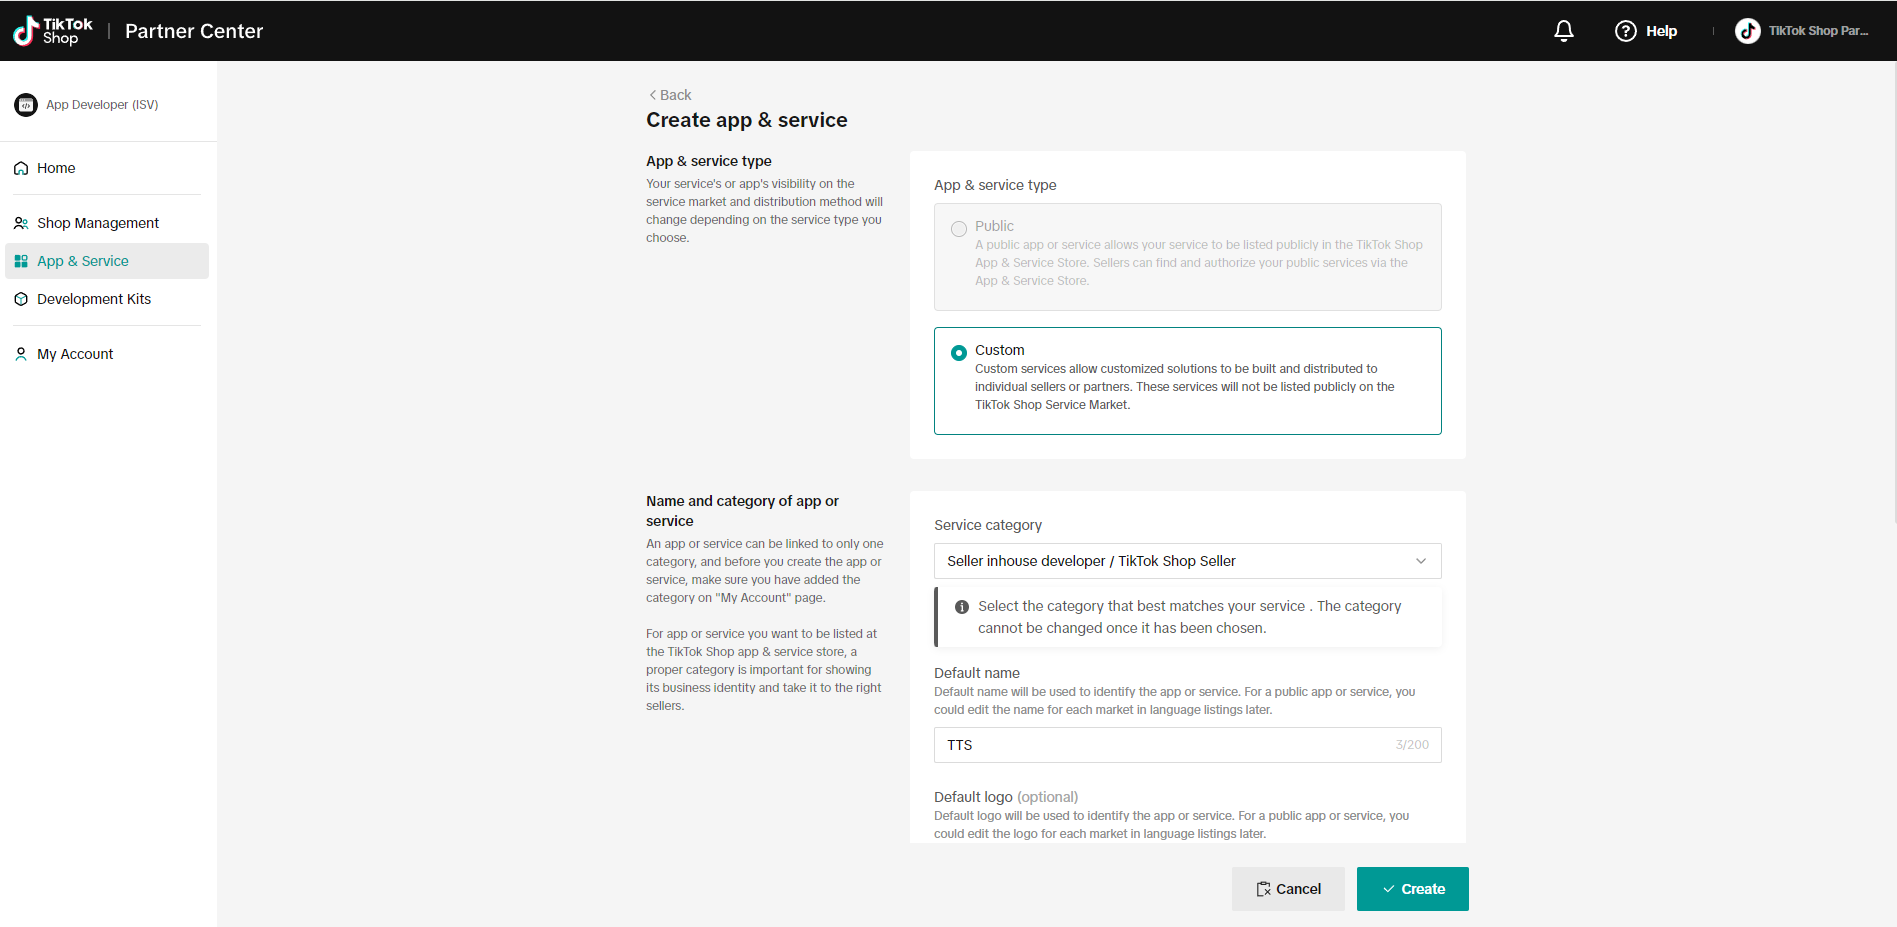1897x927 pixels.
Task: Click the Development Kits cube icon
Action: click(x=21, y=299)
